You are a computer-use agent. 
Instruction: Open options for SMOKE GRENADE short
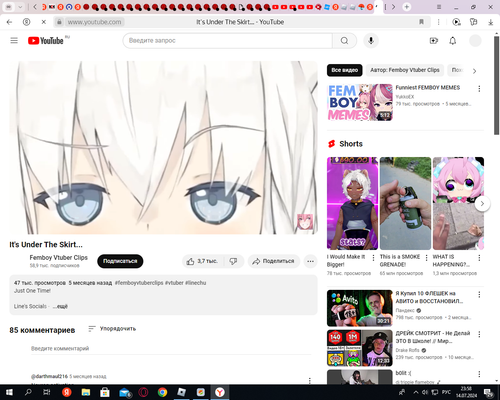click(x=426, y=258)
